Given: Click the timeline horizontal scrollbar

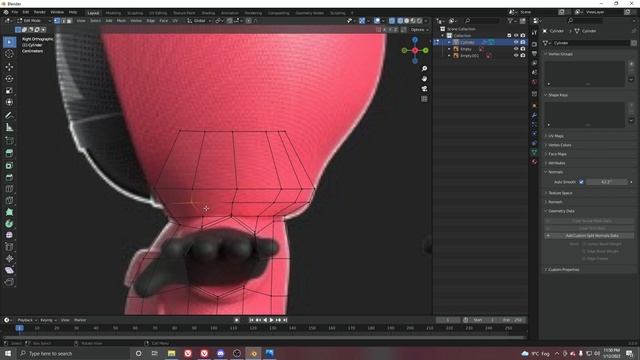Looking at the screenshot, I should (x=264, y=338).
